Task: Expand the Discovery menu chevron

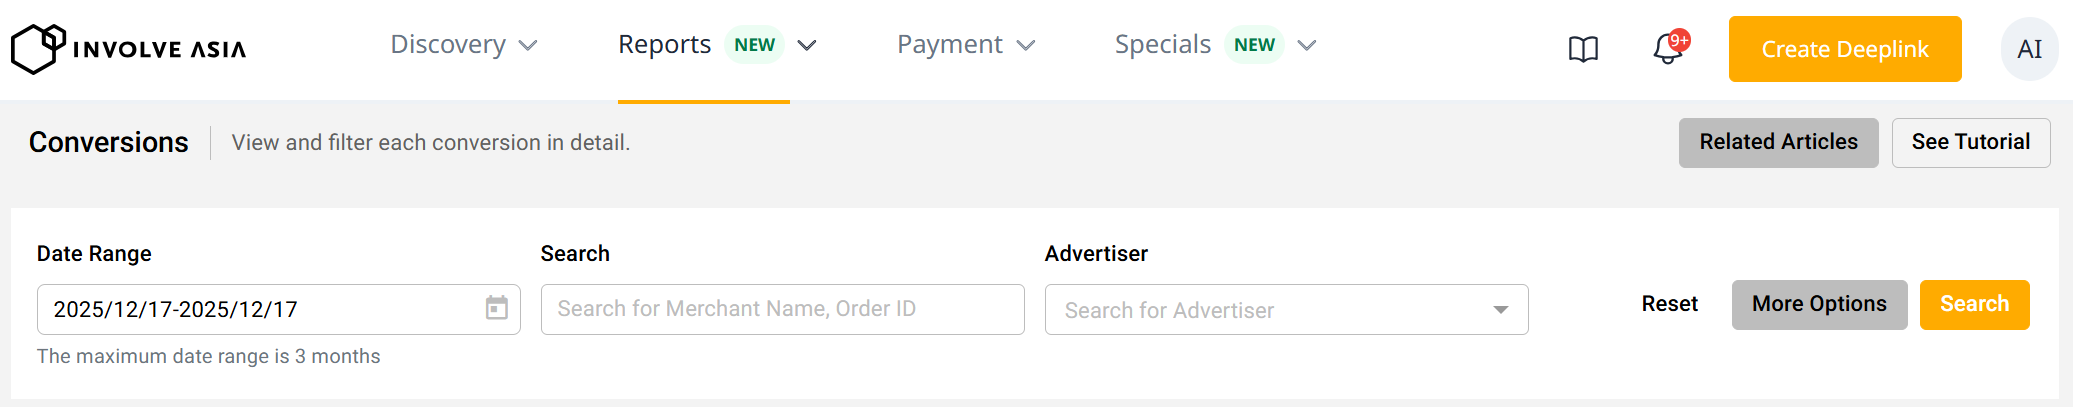Action: pyautogui.click(x=529, y=46)
